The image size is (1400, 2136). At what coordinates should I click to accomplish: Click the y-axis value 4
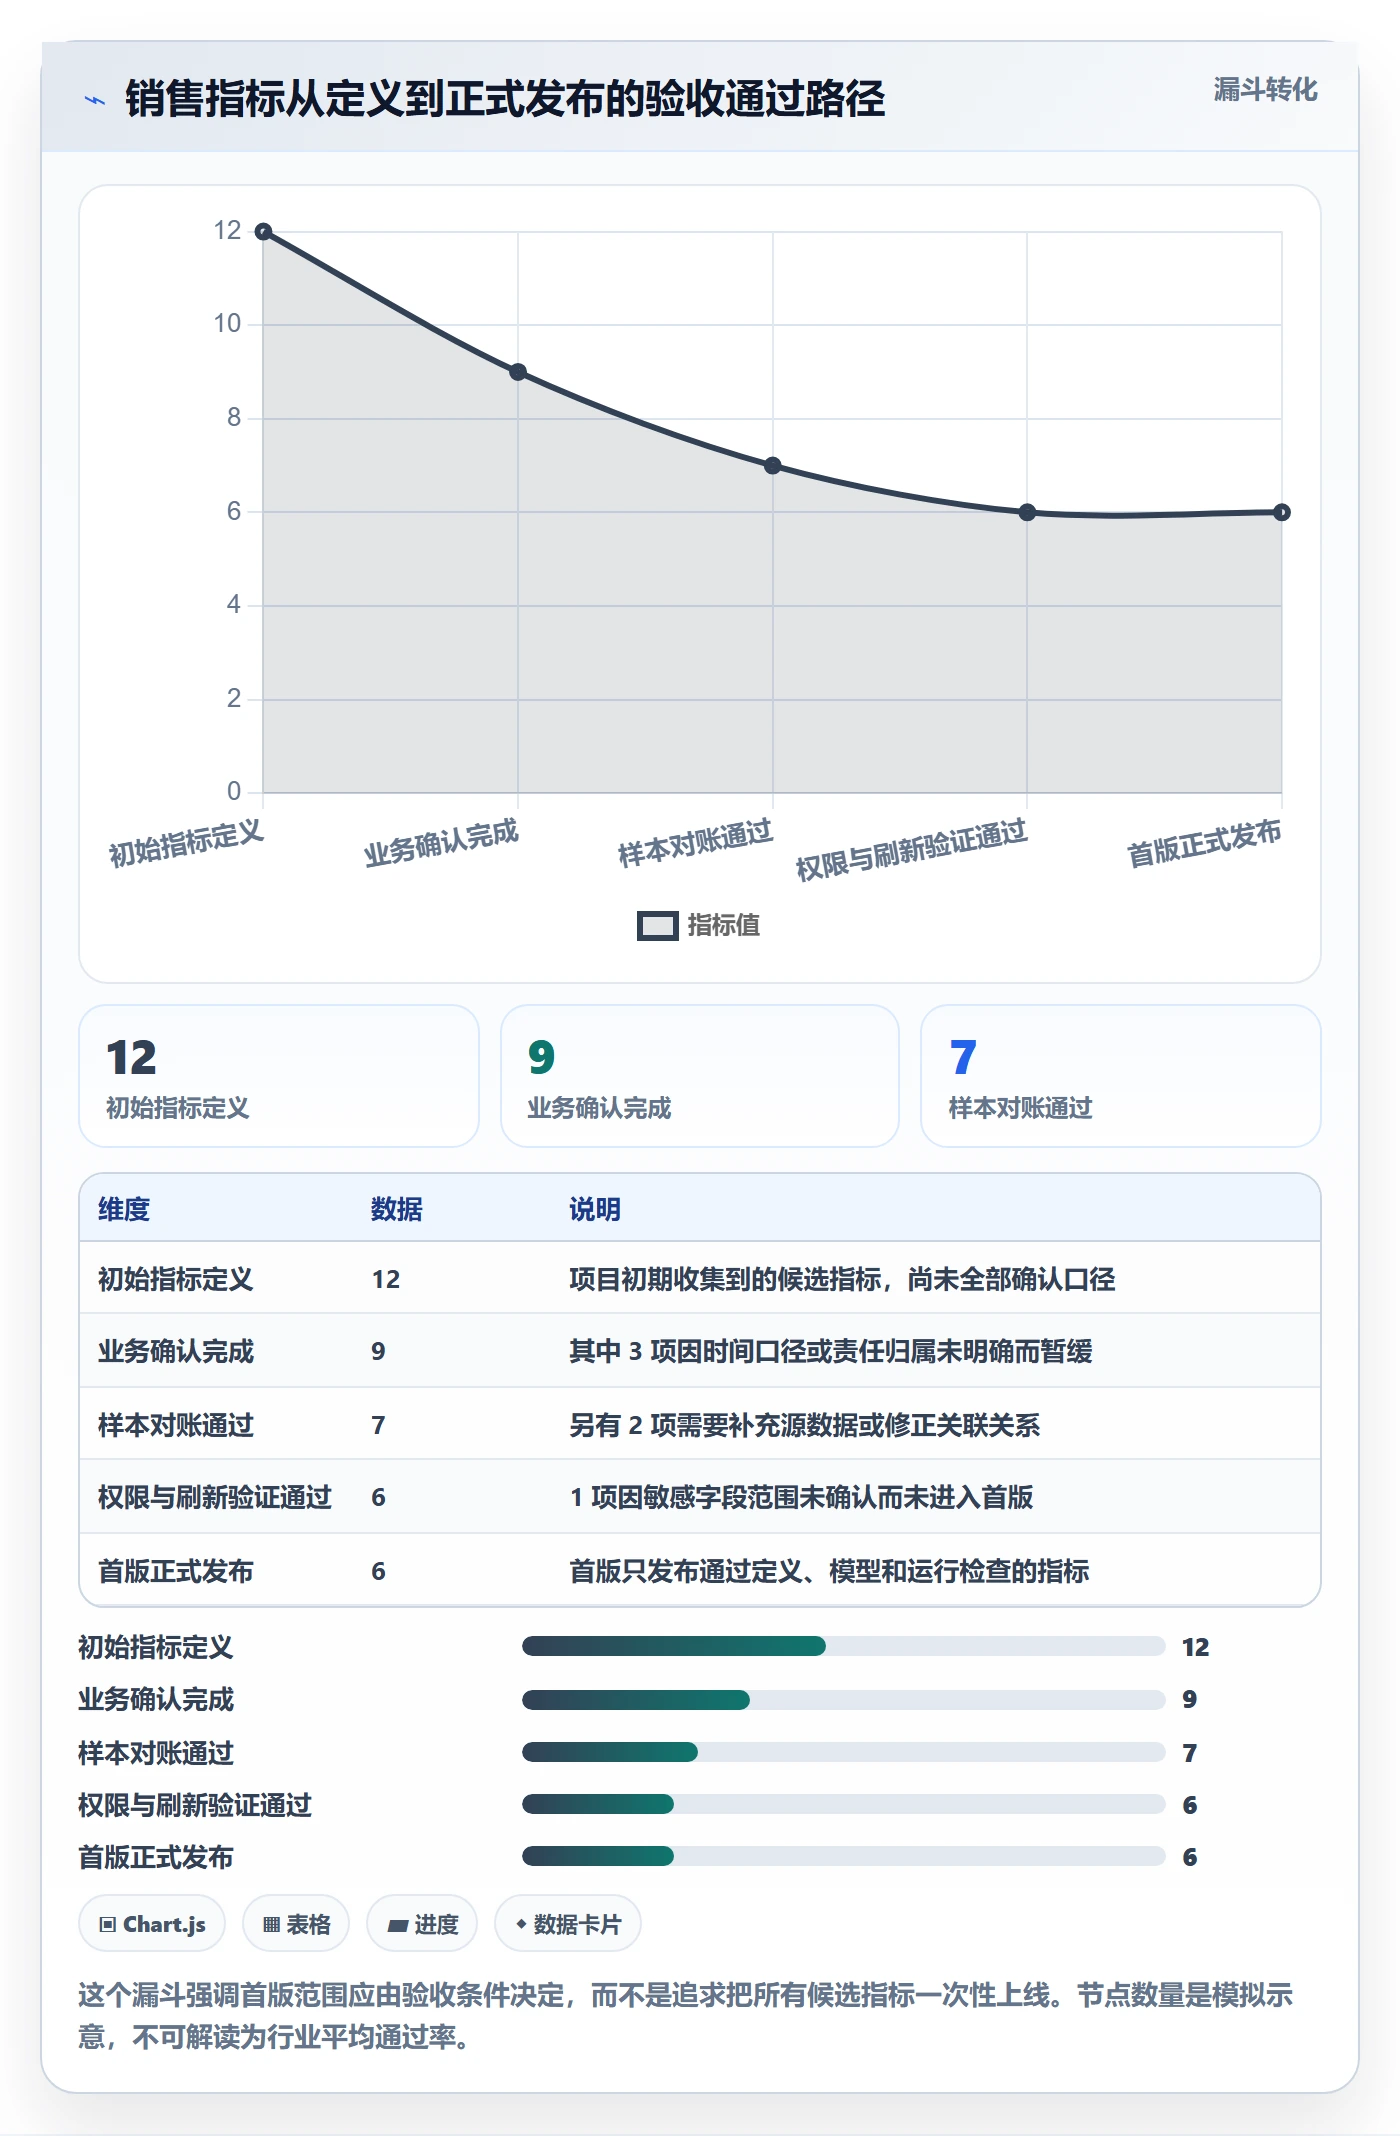click(x=234, y=605)
